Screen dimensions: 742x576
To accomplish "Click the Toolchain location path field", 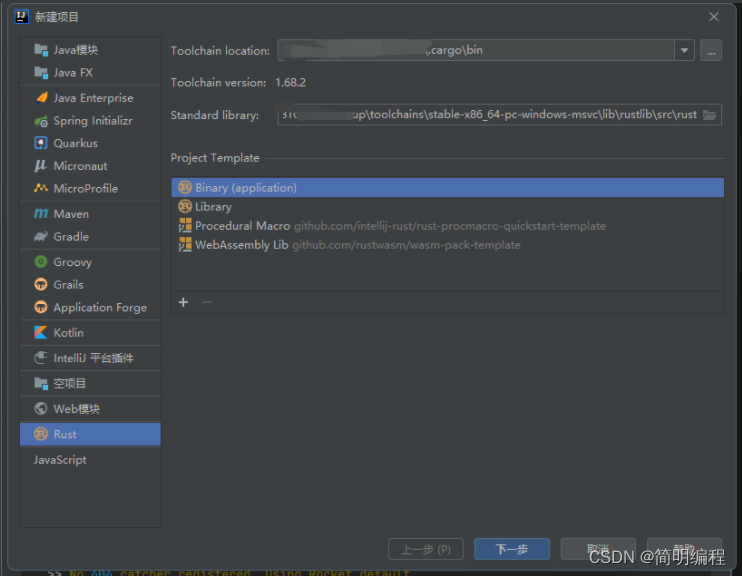I will click(x=476, y=50).
